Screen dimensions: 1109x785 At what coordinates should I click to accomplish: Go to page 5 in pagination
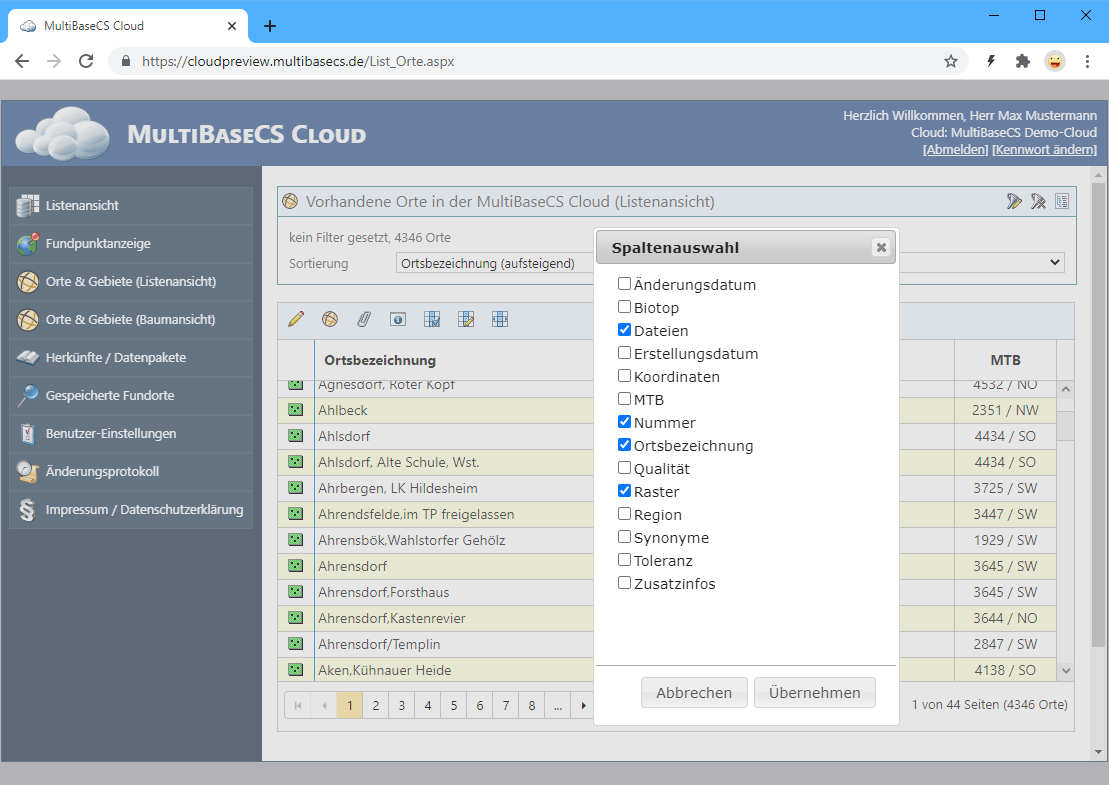coord(453,706)
